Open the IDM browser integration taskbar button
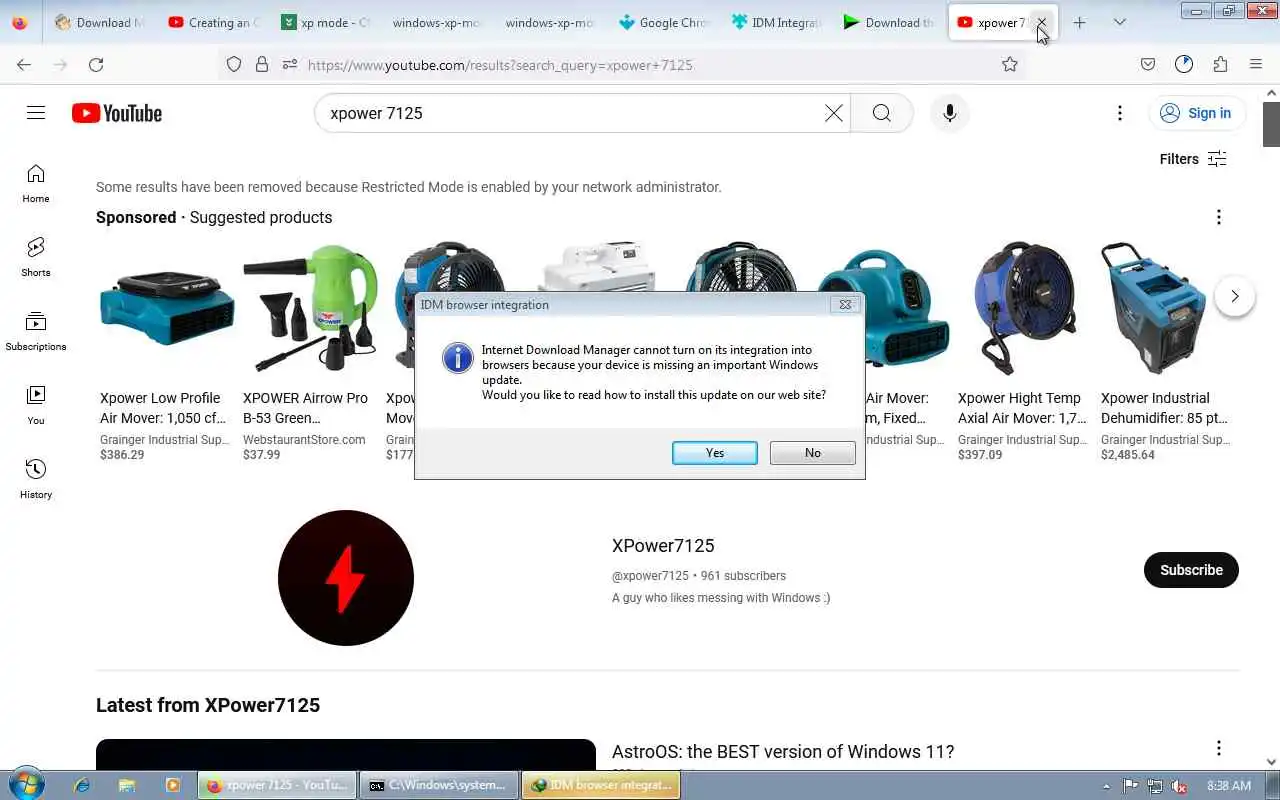The image size is (1280, 800). click(x=601, y=786)
